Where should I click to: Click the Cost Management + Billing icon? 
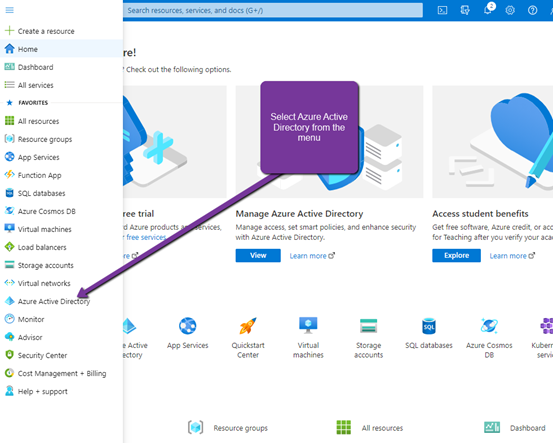click(x=10, y=373)
